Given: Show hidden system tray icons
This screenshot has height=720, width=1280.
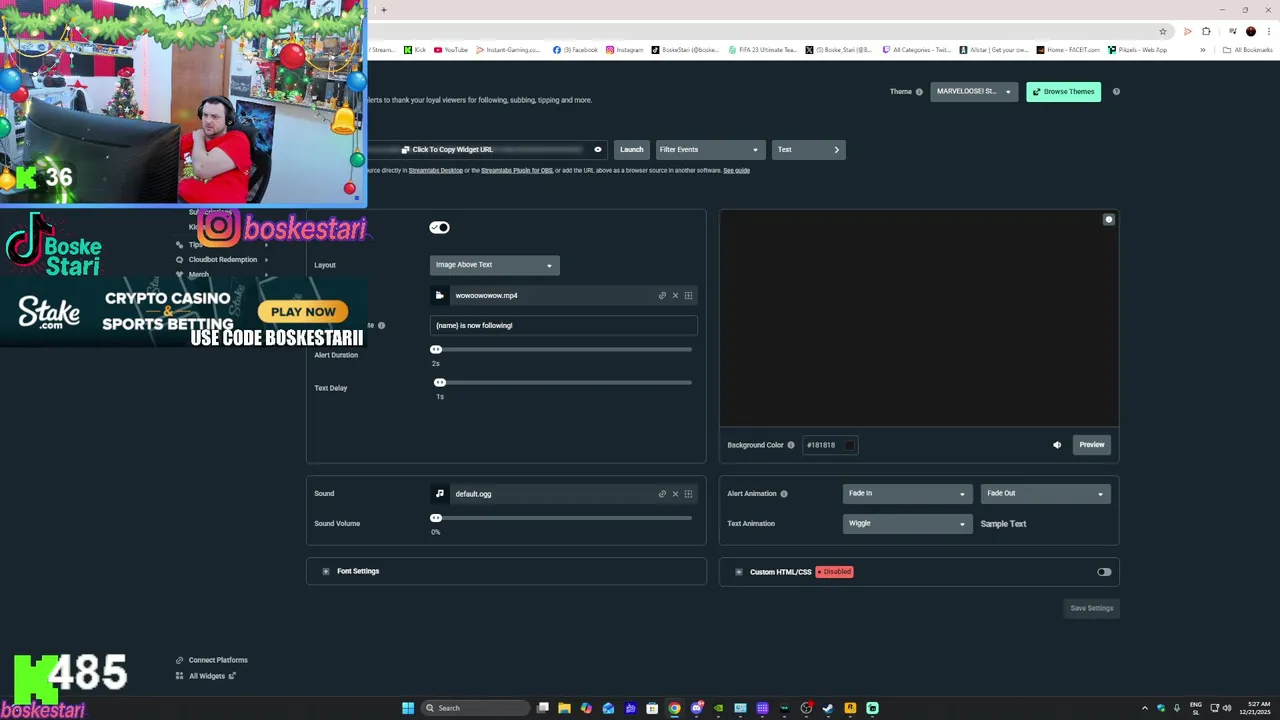Looking at the screenshot, I should coord(1145,708).
